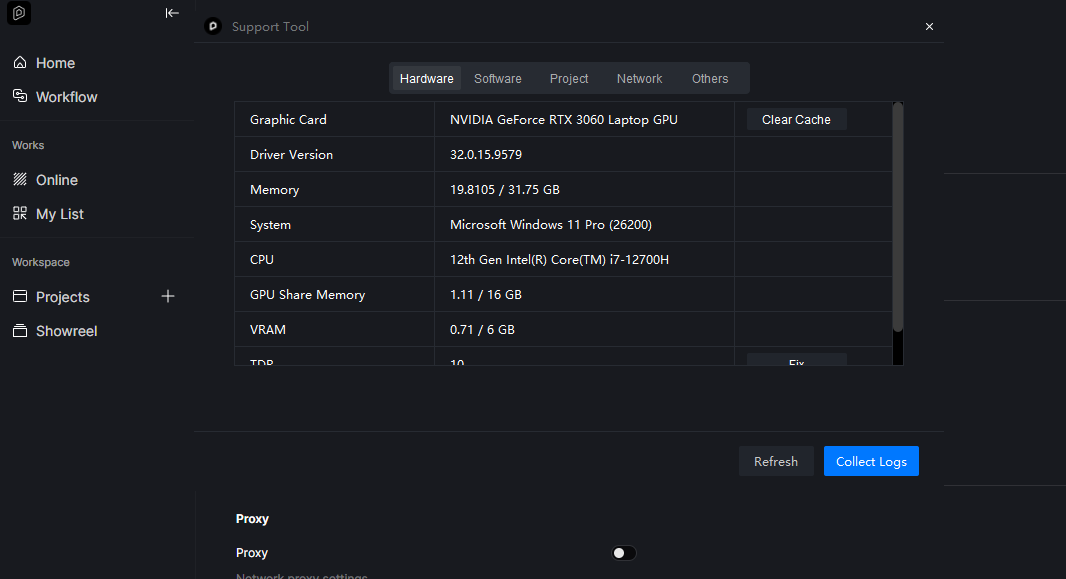
Task: Click the Refresh button
Action: (x=776, y=461)
